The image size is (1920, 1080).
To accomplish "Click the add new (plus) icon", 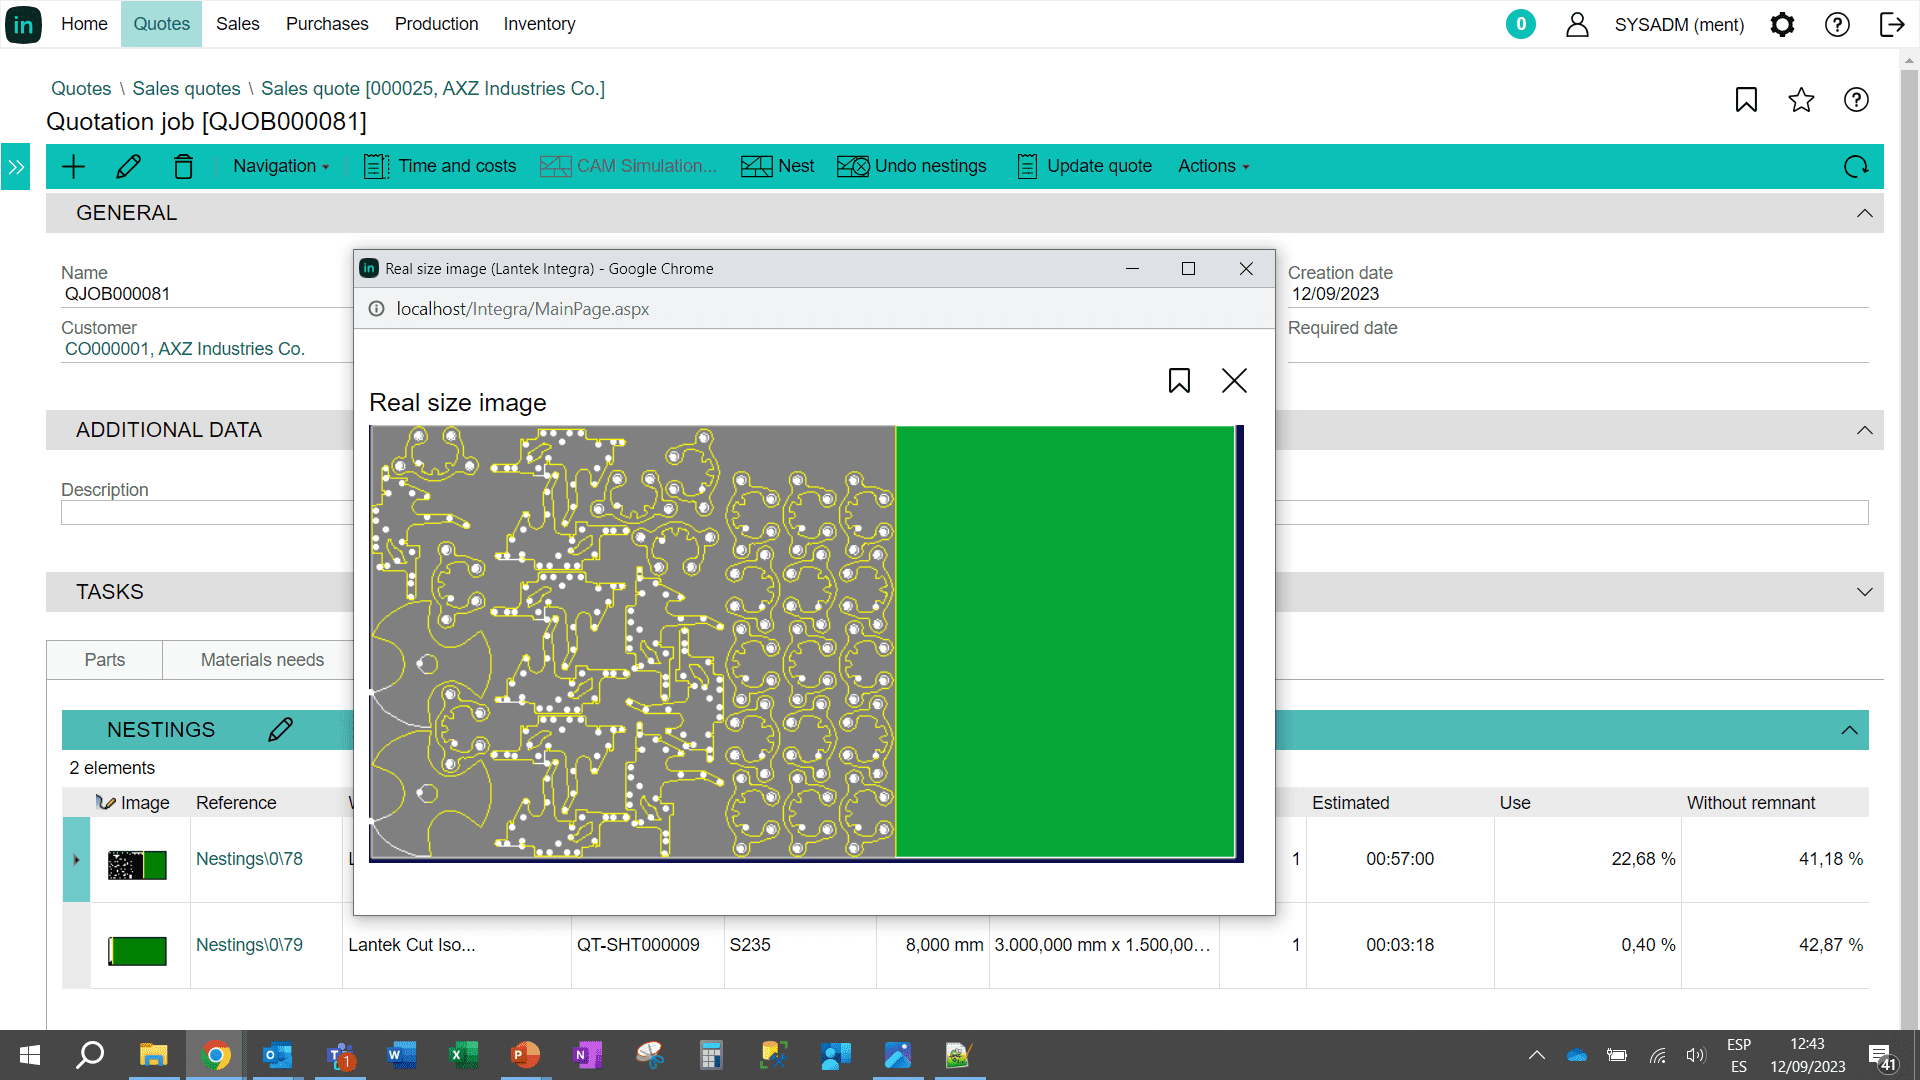I will (74, 166).
